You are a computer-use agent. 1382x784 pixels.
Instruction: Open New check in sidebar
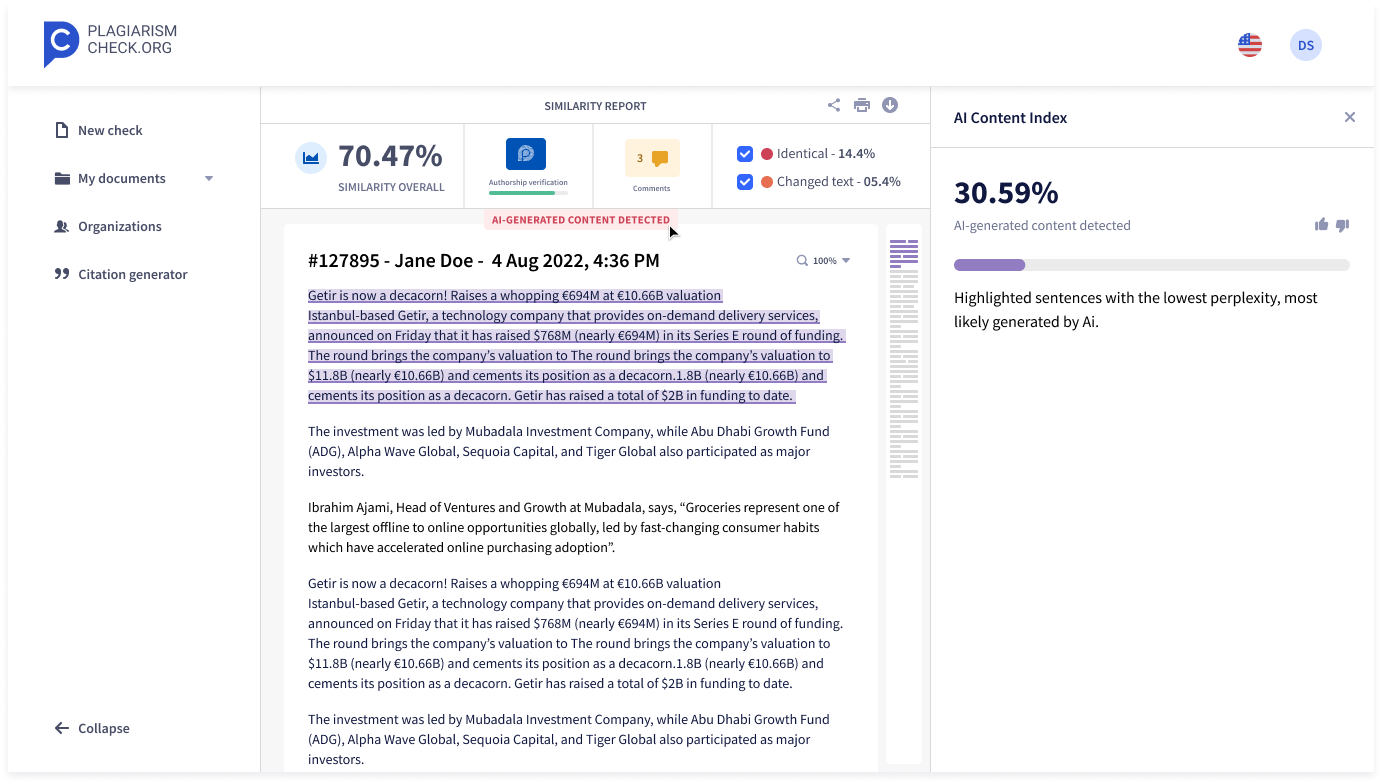pos(110,130)
